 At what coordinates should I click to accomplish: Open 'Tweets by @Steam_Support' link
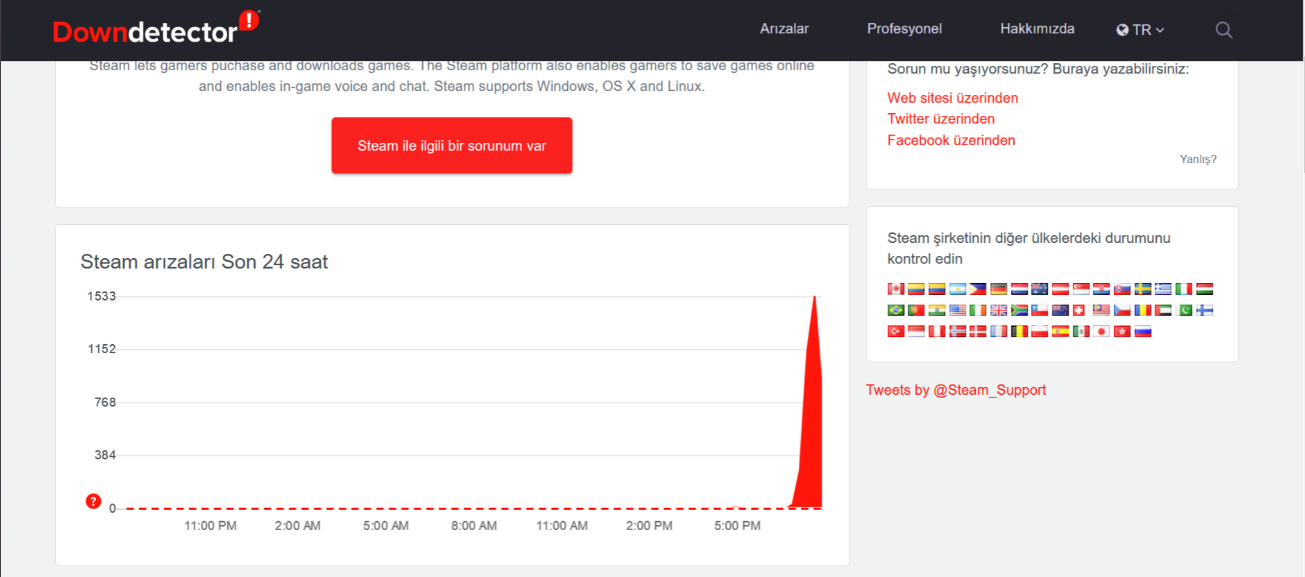956,390
